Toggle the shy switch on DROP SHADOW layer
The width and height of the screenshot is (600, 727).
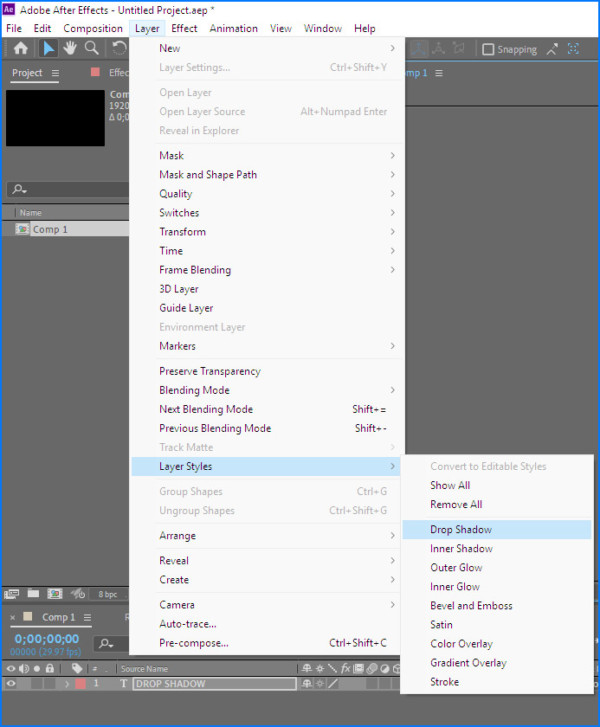coord(307,684)
